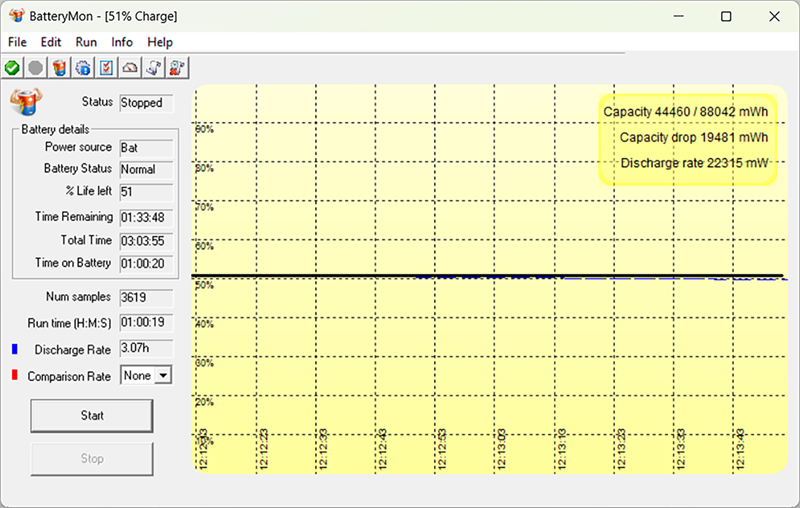
Task: Click the gray octagon stop monitoring icon
Action: [x=36, y=68]
